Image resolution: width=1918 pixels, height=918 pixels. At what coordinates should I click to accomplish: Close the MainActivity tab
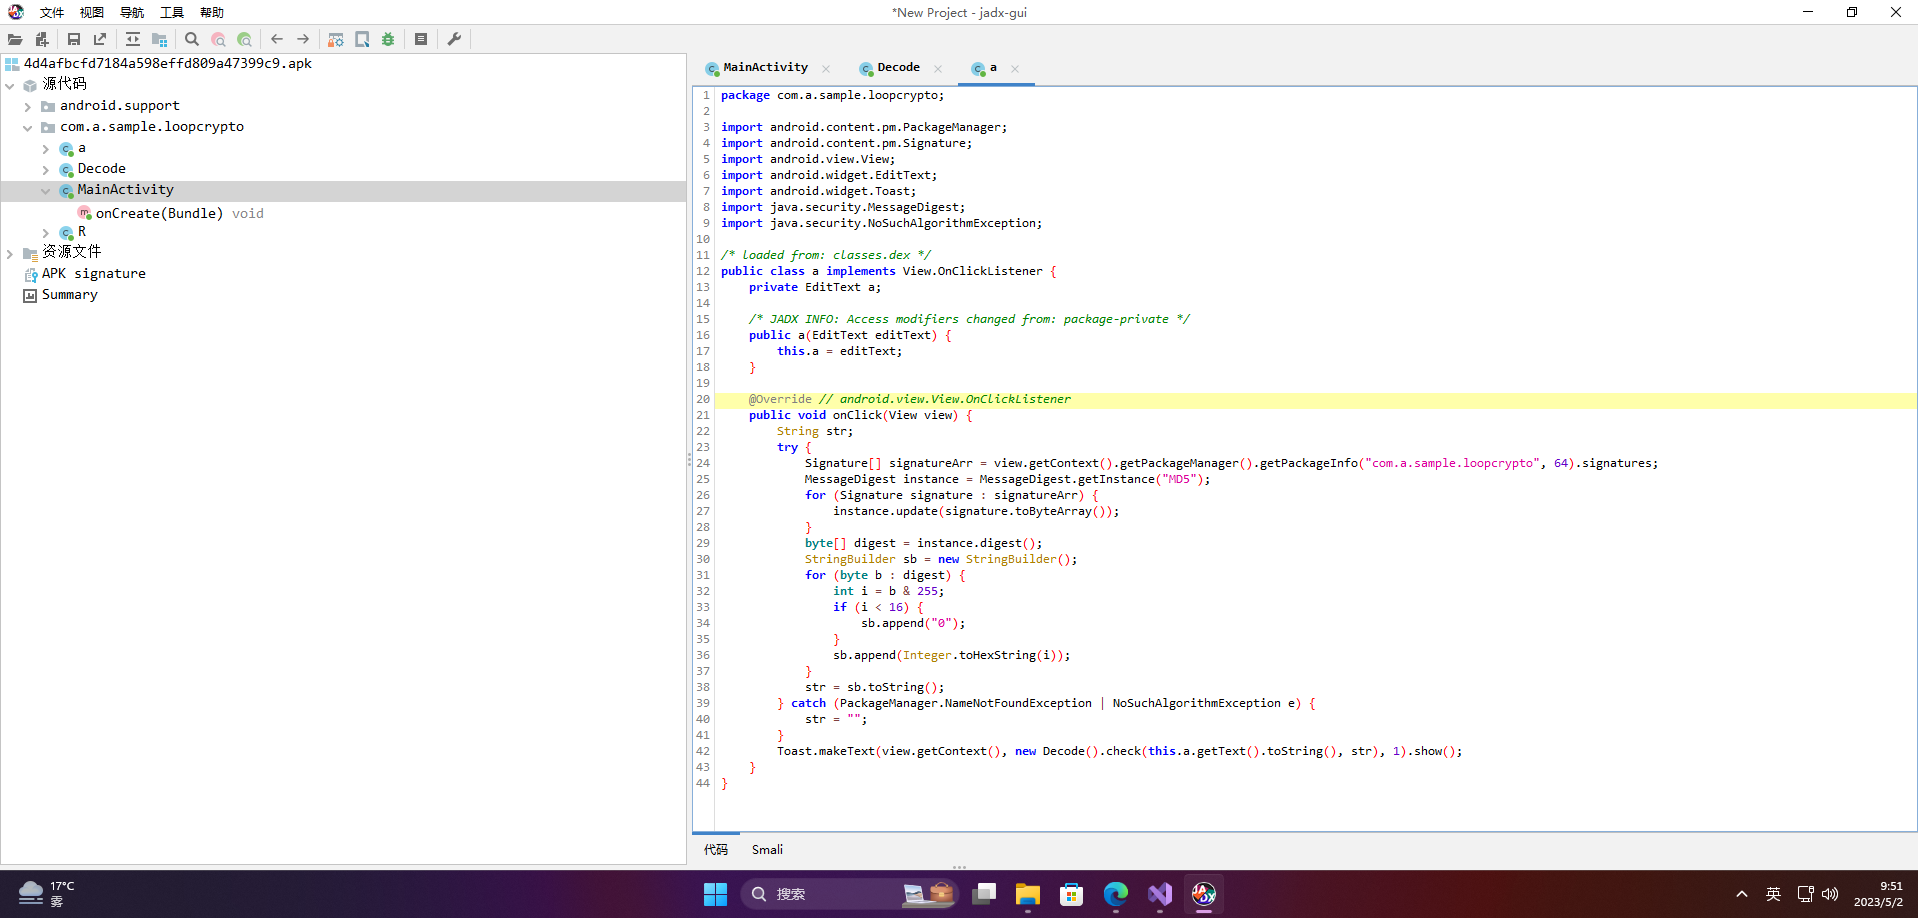pyautogui.click(x=826, y=69)
